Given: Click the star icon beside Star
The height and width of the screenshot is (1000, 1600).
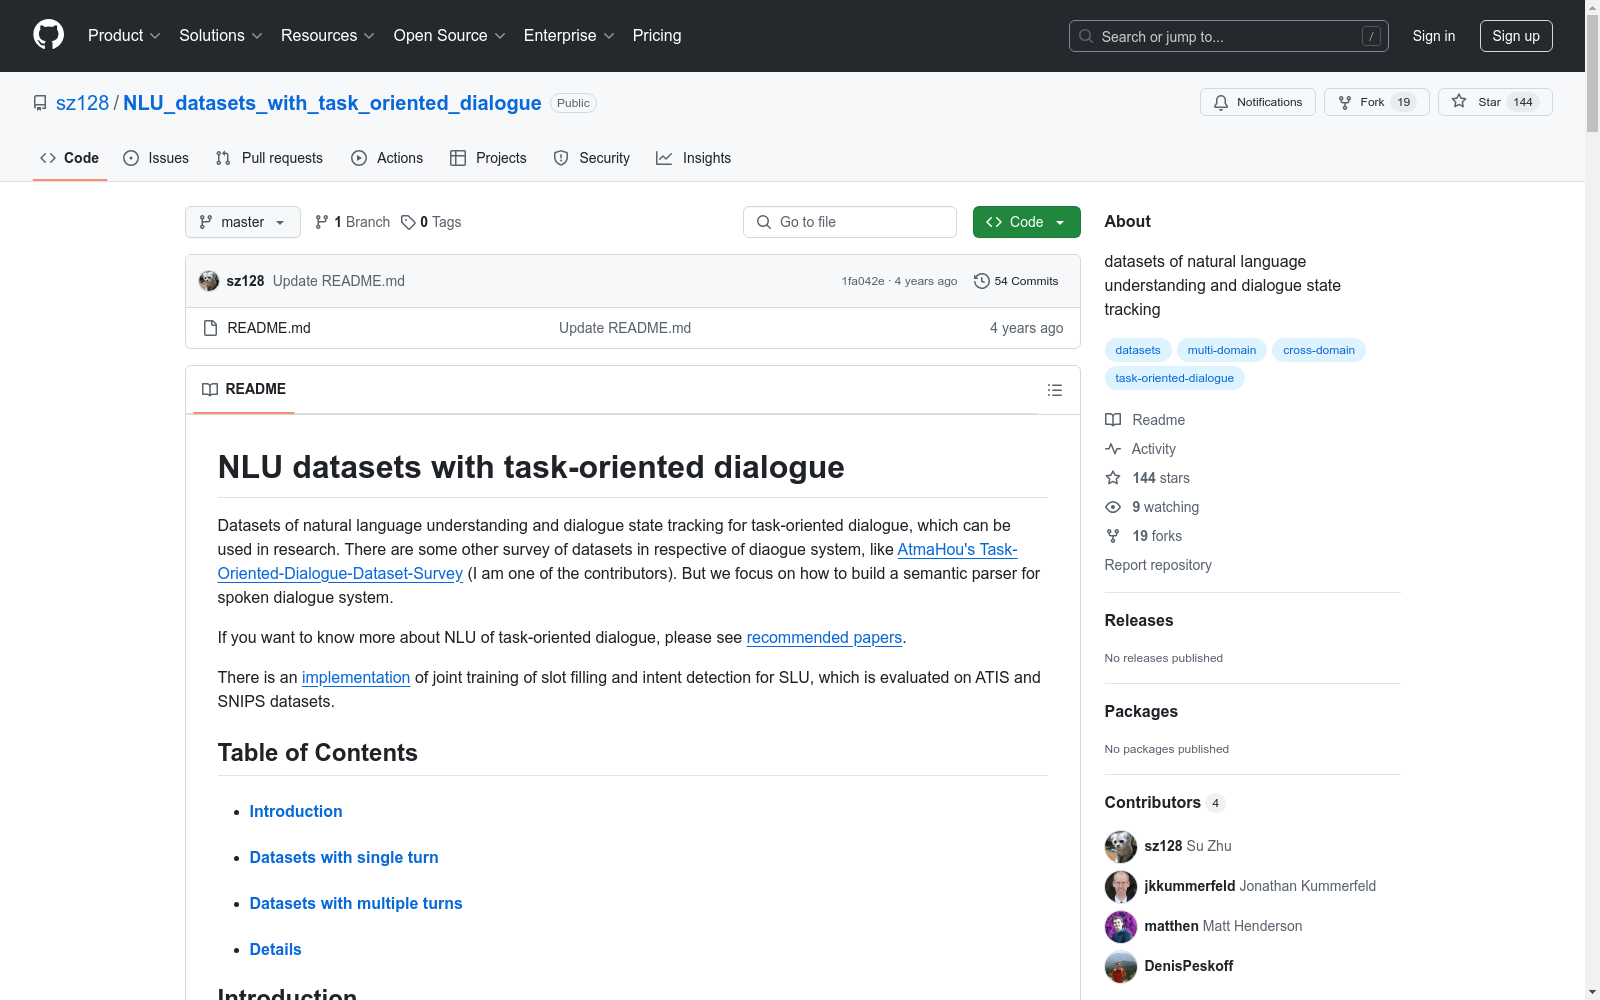Looking at the screenshot, I should click(x=1459, y=102).
